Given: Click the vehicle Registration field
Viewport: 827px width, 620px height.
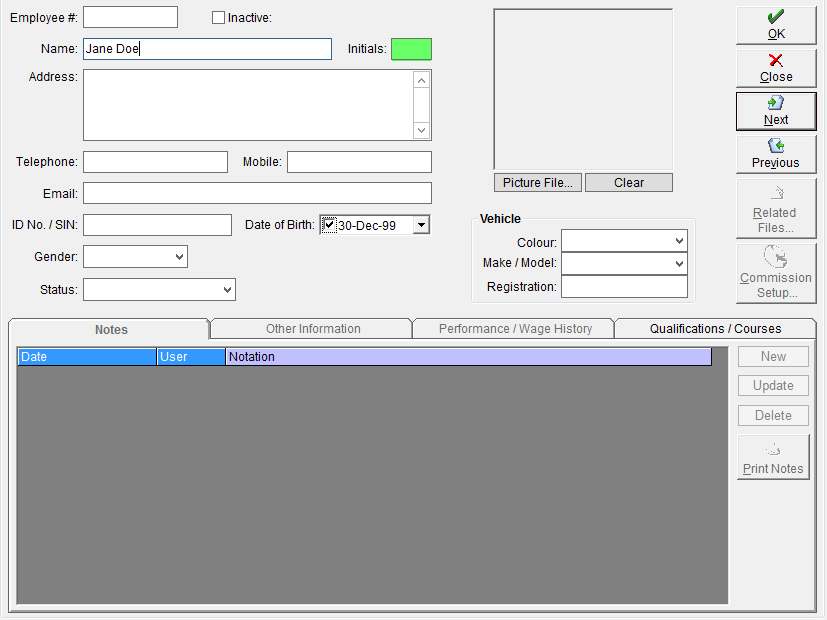Looking at the screenshot, I should pos(624,287).
